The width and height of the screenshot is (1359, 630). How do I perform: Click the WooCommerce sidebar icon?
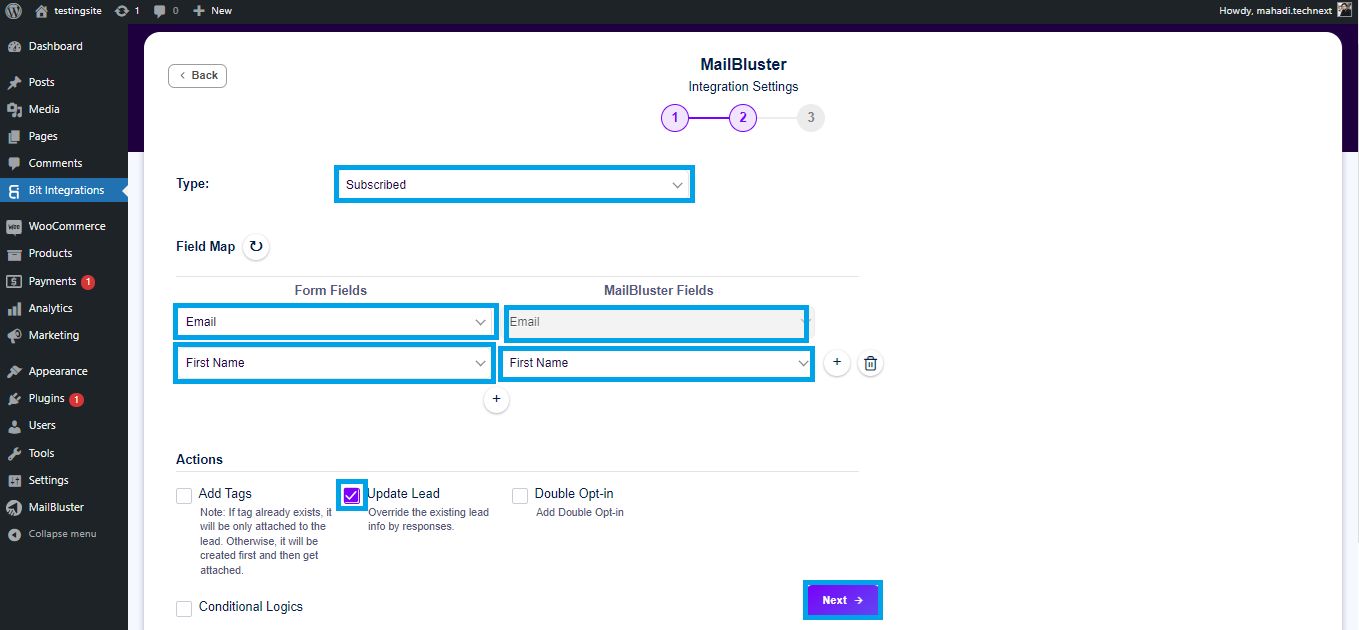tap(14, 226)
